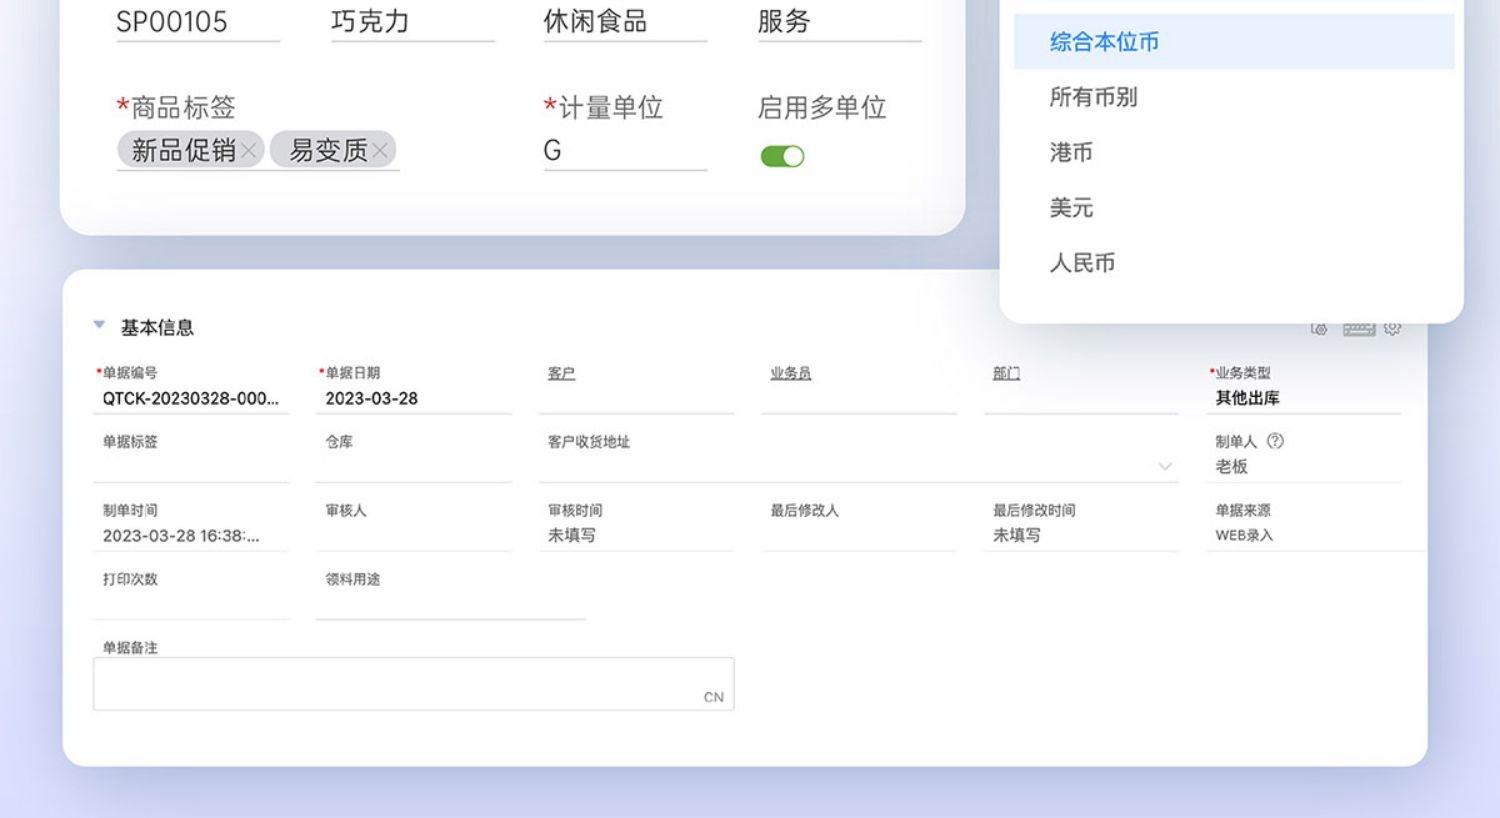This screenshot has width=1500, height=818.
Task: Collapse the 基本信息 section triangle
Action: coord(99,324)
